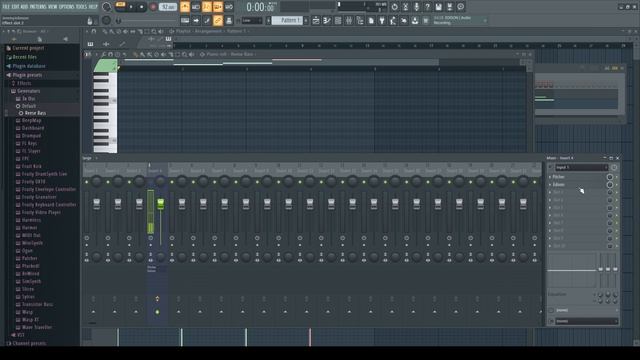Toggle wait for input icon
640x360 pixels.
[196, 7]
